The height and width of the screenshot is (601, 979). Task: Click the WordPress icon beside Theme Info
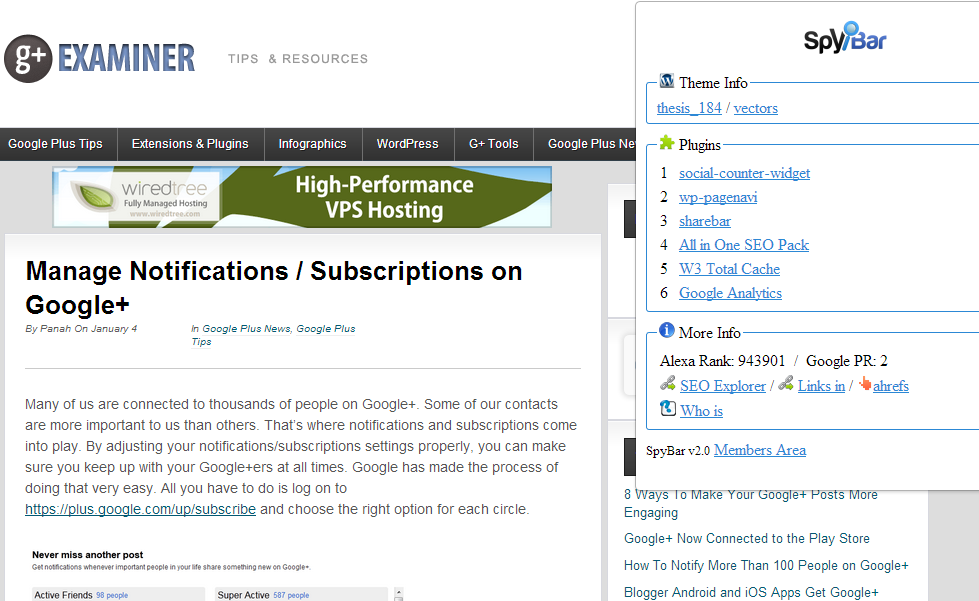pyautogui.click(x=667, y=81)
